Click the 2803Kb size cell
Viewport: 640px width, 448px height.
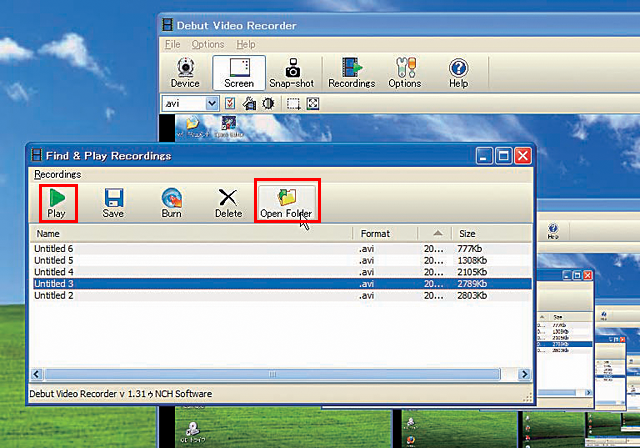(x=472, y=295)
